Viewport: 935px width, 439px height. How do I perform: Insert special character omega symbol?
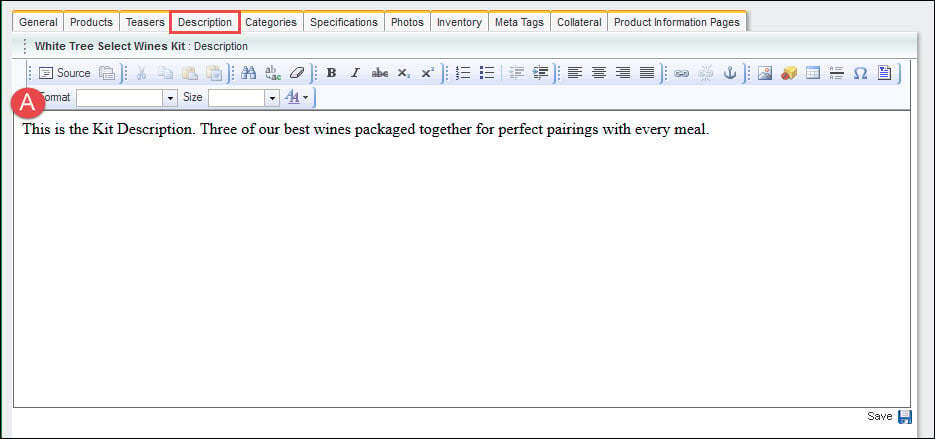pyautogui.click(x=860, y=73)
